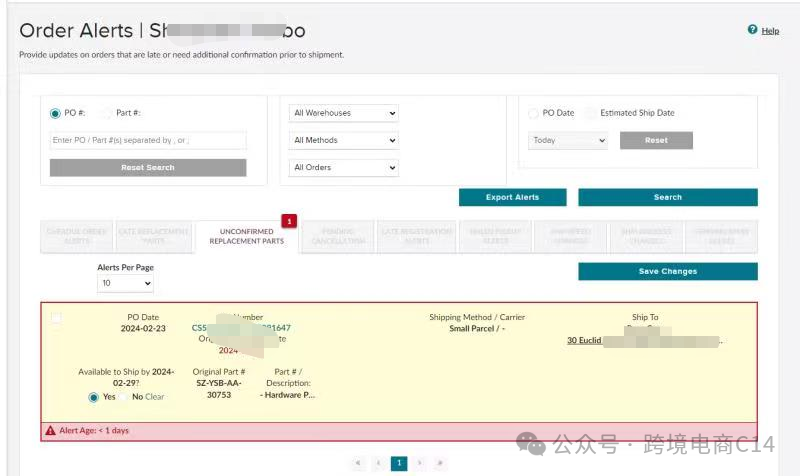
Task: Go to the first page arrow
Action: pyautogui.click(x=358, y=463)
